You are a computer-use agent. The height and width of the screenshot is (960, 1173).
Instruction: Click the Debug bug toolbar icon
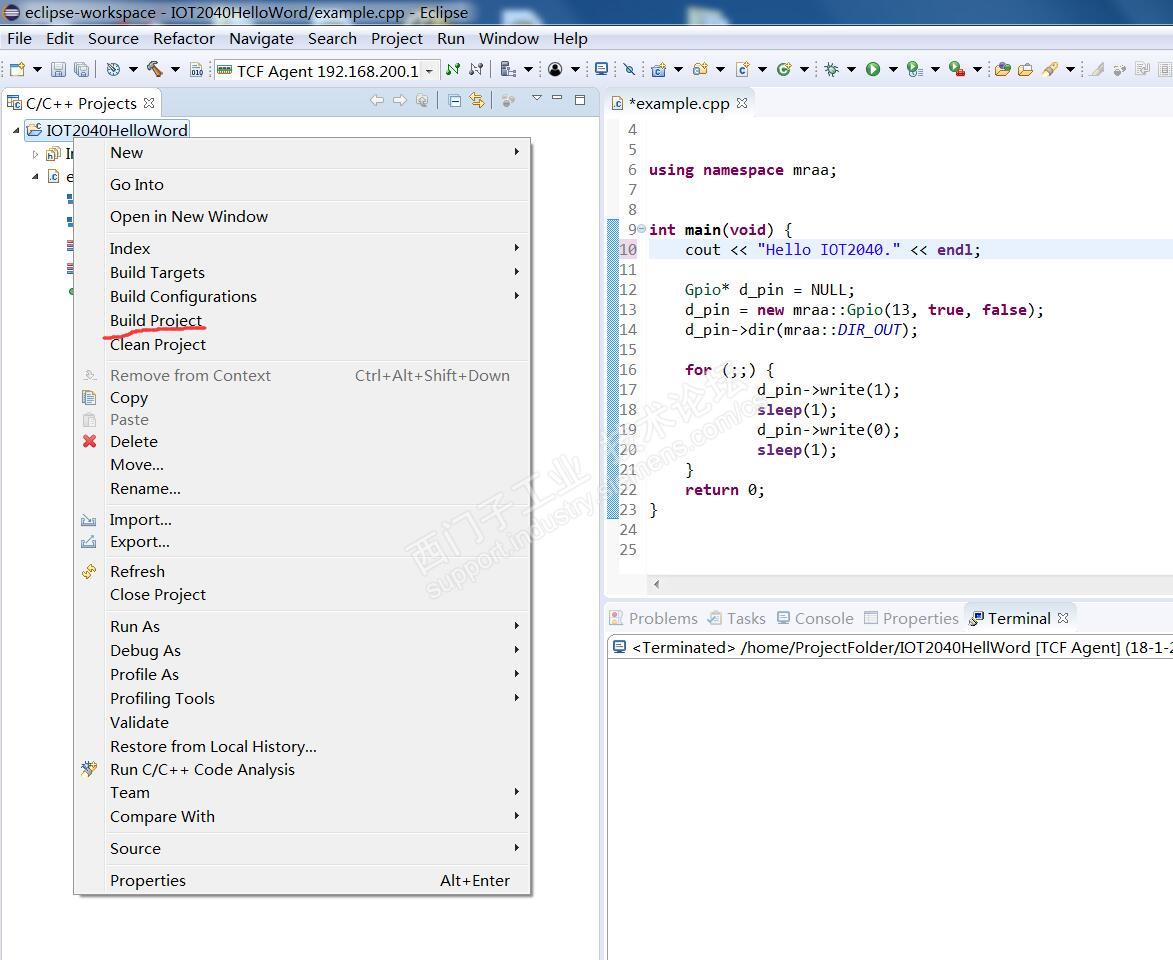(831, 69)
